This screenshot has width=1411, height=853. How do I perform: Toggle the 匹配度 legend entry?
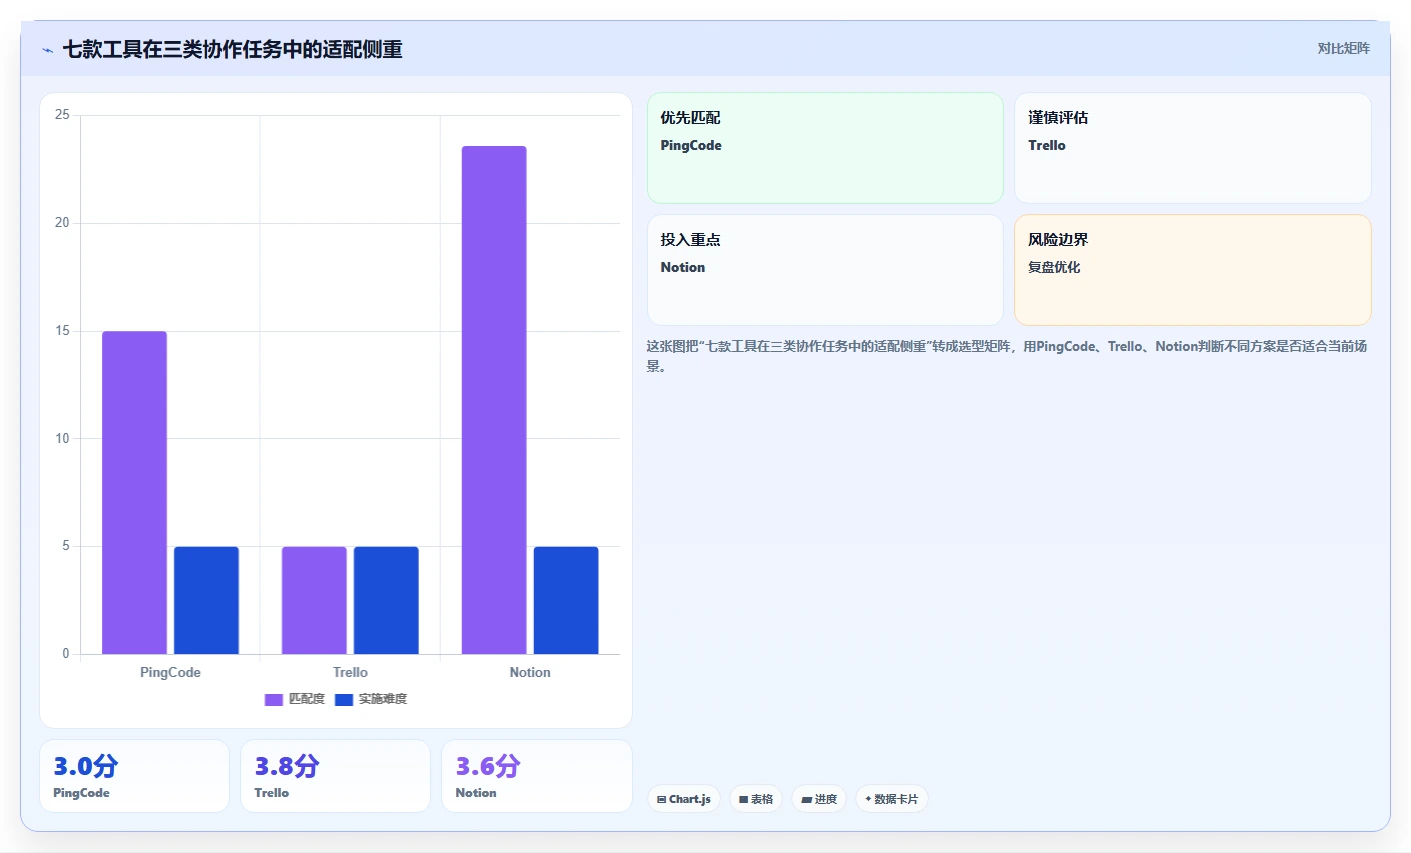(x=295, y=699)
